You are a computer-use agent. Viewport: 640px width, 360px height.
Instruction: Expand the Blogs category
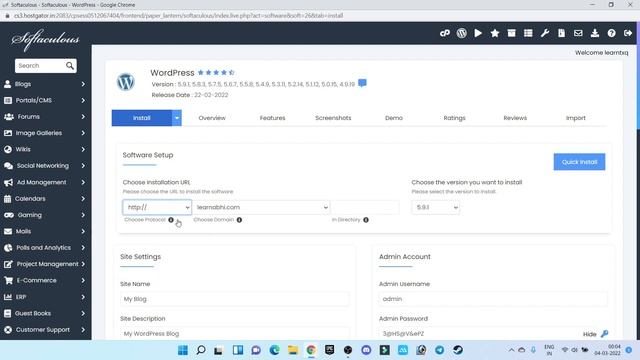tap(45, 84)
